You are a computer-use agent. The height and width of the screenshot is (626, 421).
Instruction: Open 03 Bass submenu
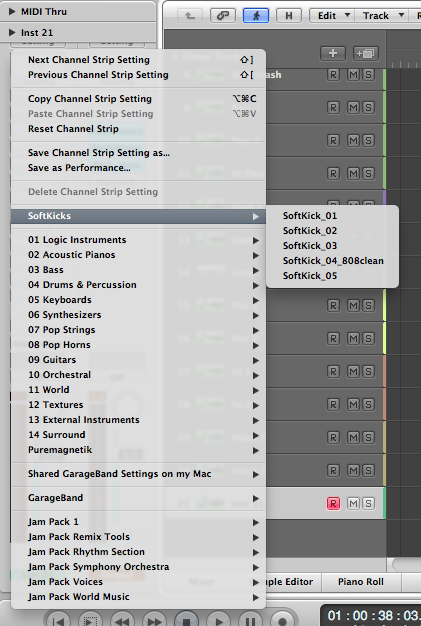click(138, 270)
